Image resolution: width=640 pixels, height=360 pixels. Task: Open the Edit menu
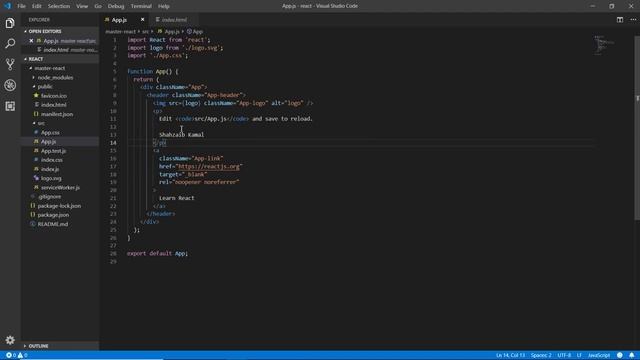coord(37,6)
